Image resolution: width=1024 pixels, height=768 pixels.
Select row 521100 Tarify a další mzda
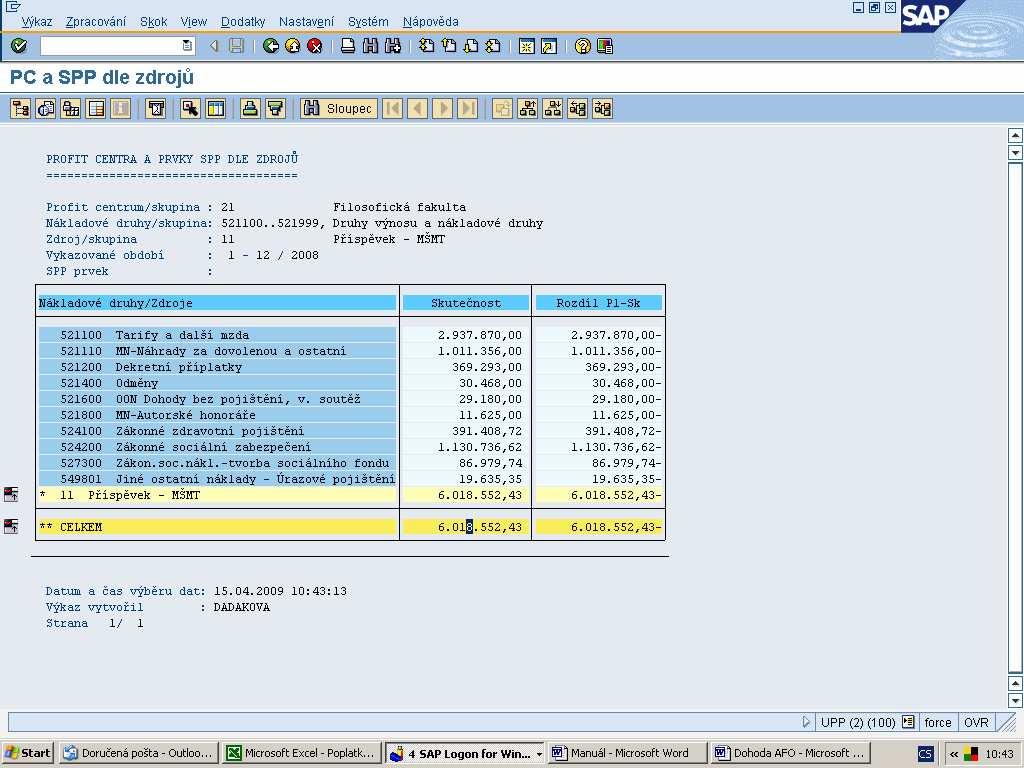(x=217, y=335)
